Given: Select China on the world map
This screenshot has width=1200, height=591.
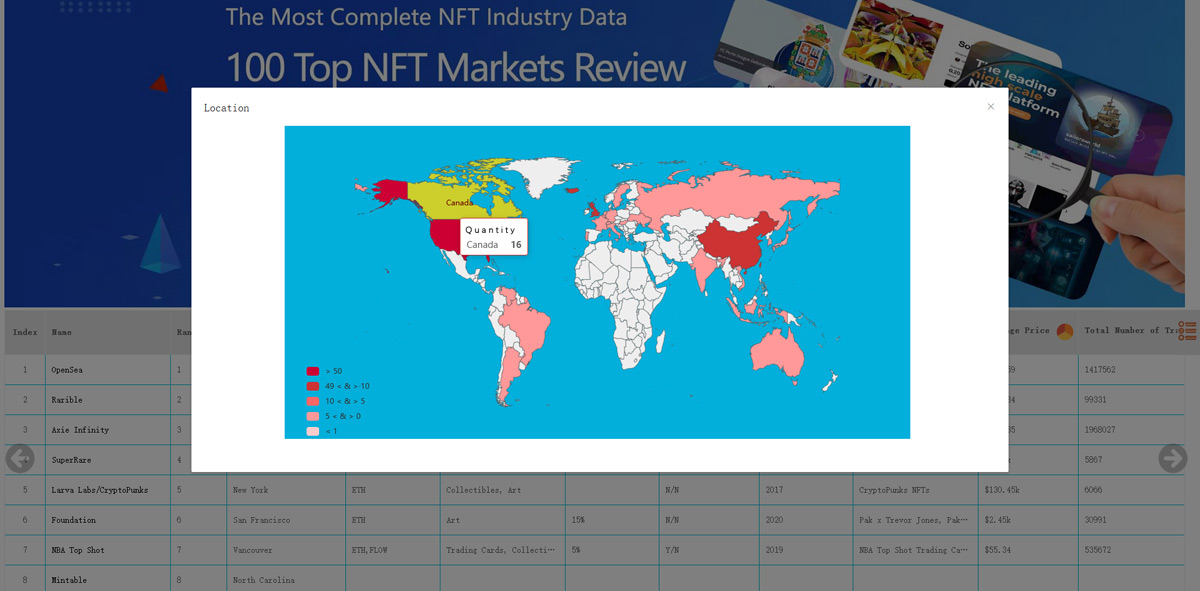Looking at the screenshot, I should [735, 245].
